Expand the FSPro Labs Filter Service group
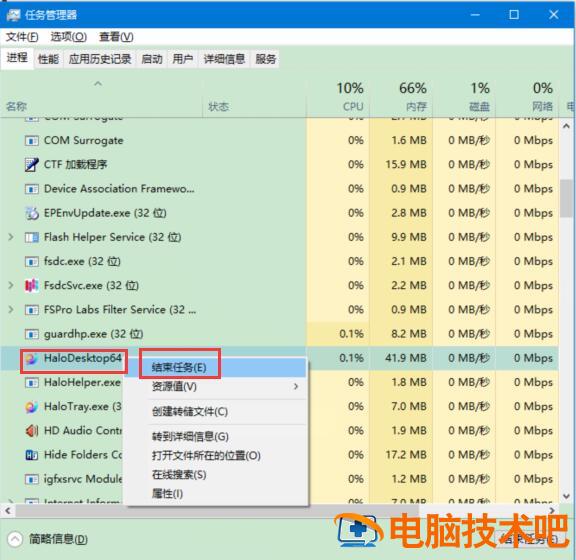The width and height of the screenshot is (576, 560). (11, 310)
